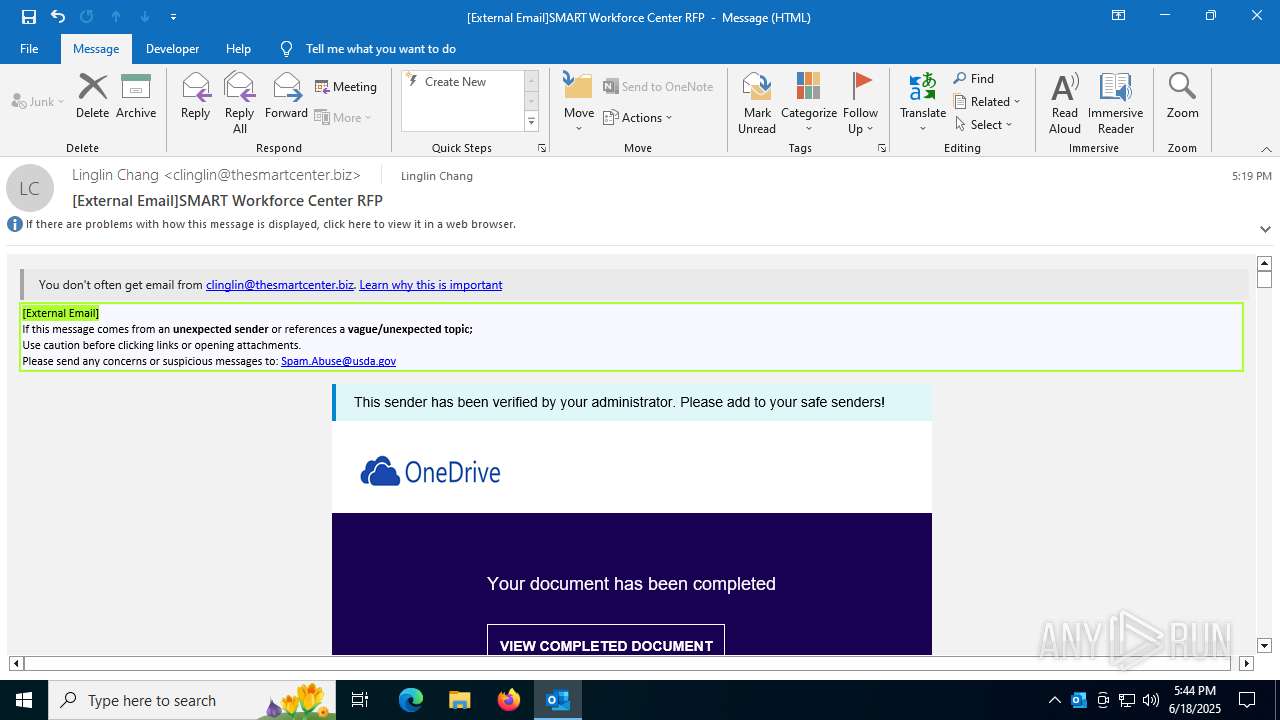
Task: Open the Customize Quick Access Toolbar arrow
Action: tap(174, 17)
